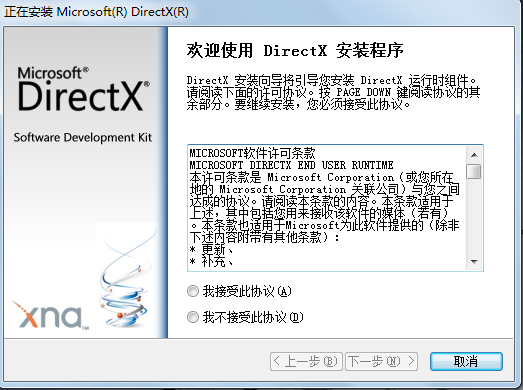Click the license box scrollbar thumb
The width and height of the screenshot is (523, 390).
(x=474, y=171)
